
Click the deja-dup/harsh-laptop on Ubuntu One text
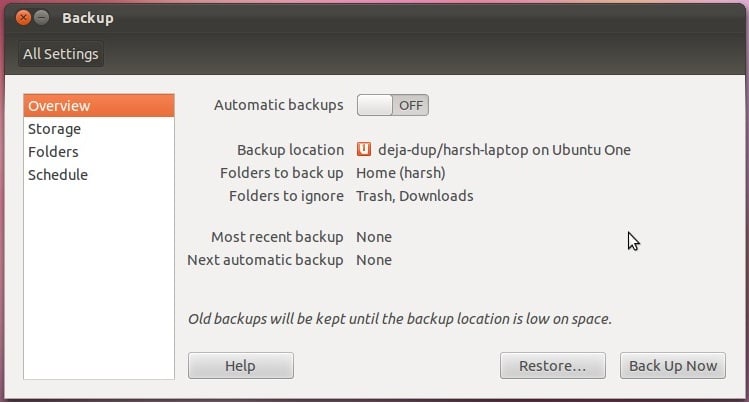tap(504, 150)
